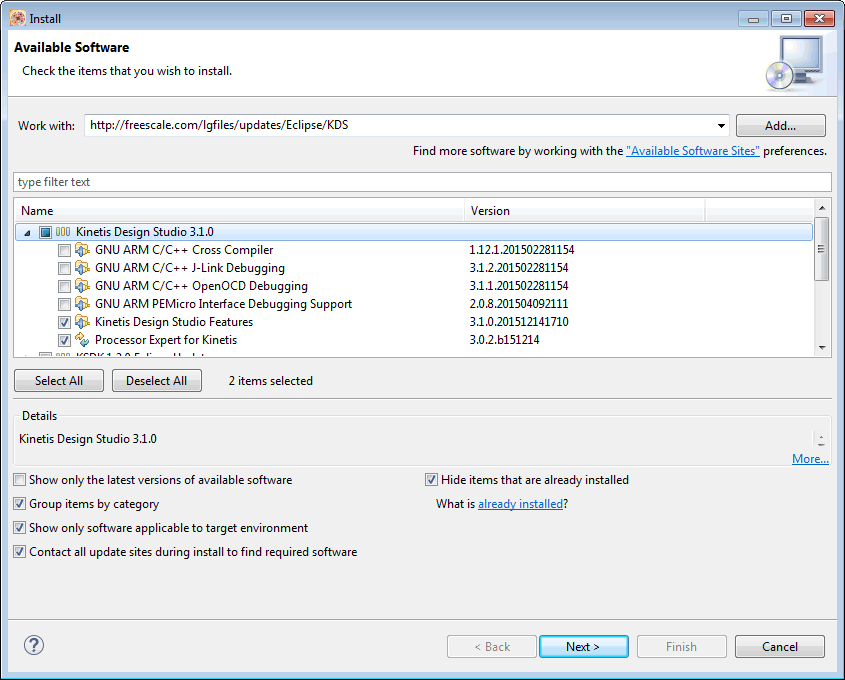845x680 pixels.
Task: Check the GNU ARM C/C++ Cross Compiler checkbox
Action: click(64, 250)
